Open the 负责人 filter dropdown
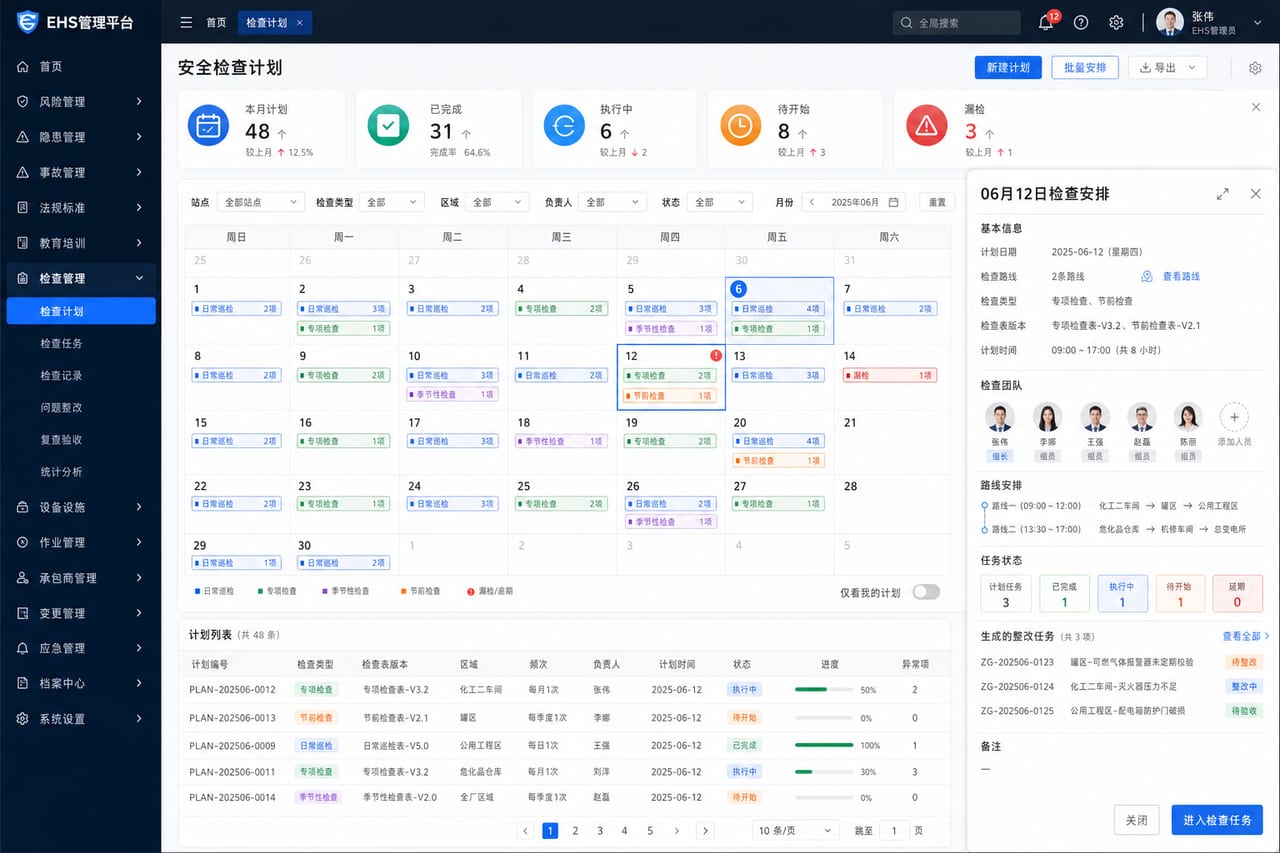The width and height of the screenshot is (1280, 853). [612, 202]
